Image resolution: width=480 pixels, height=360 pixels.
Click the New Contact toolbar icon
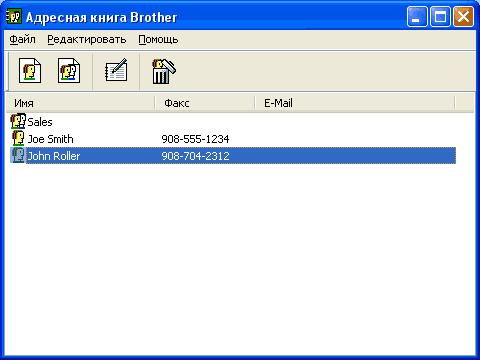click(30, 71)
